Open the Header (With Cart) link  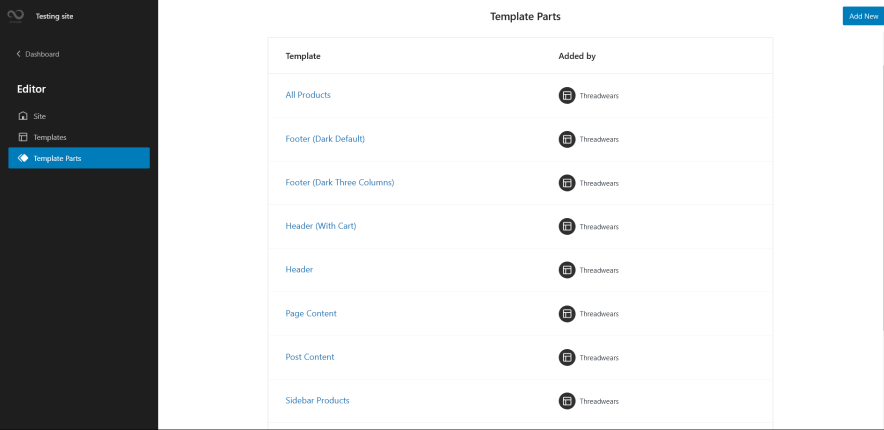321,226
